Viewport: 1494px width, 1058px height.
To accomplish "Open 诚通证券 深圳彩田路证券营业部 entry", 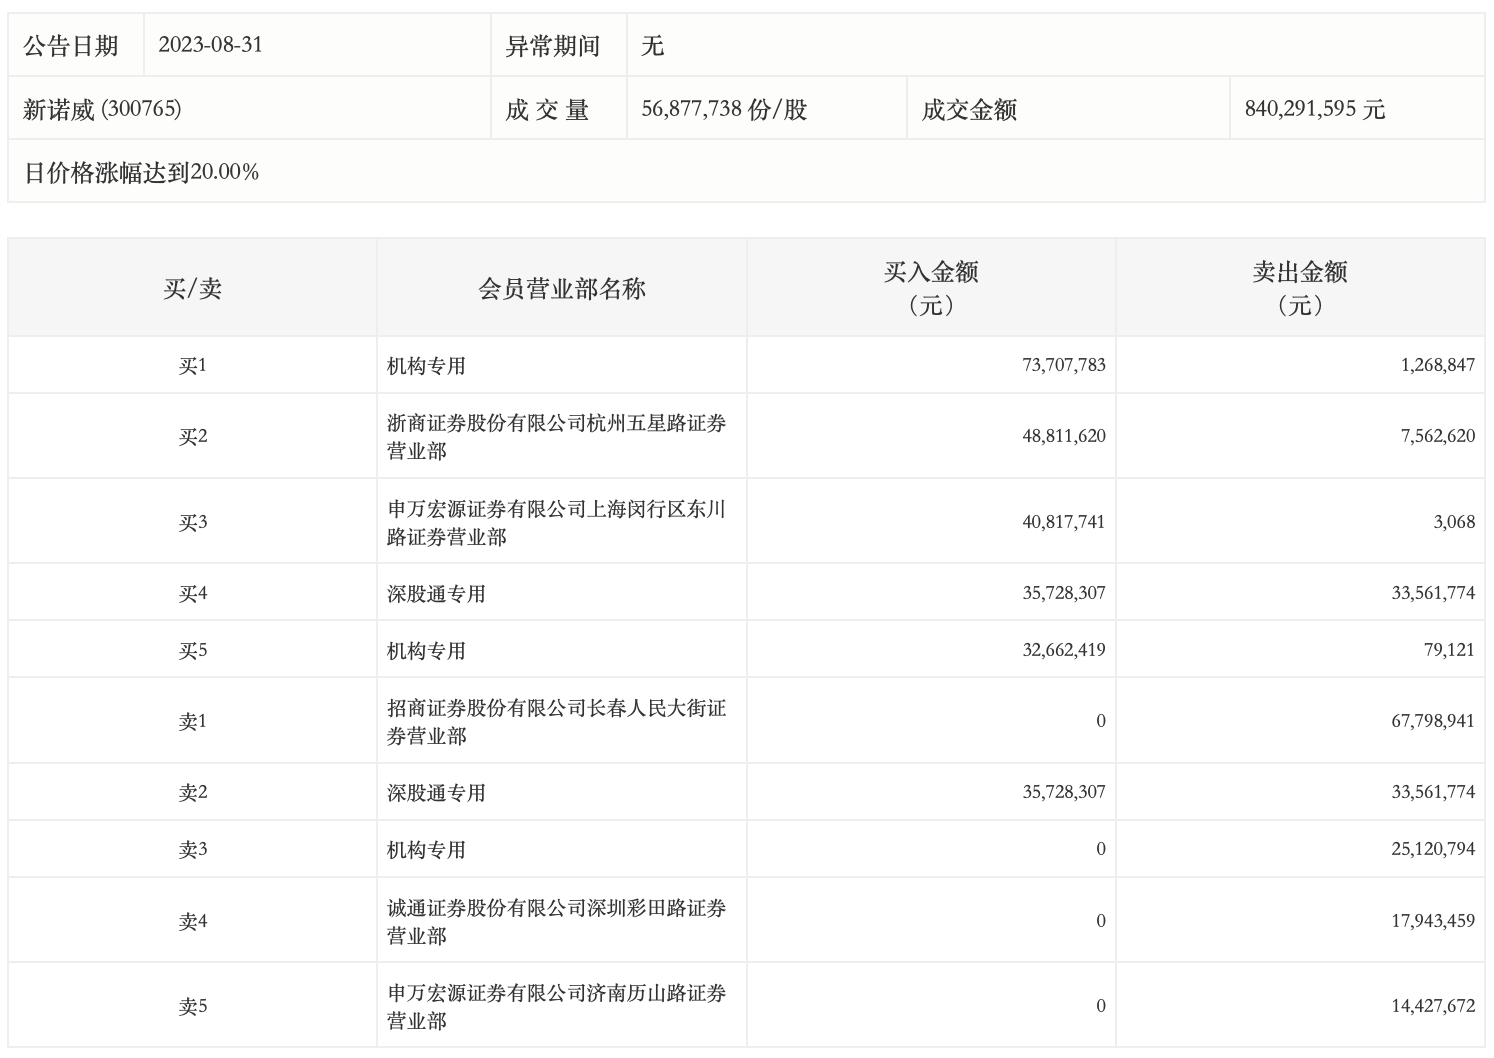I will click(x=556, y=922).
